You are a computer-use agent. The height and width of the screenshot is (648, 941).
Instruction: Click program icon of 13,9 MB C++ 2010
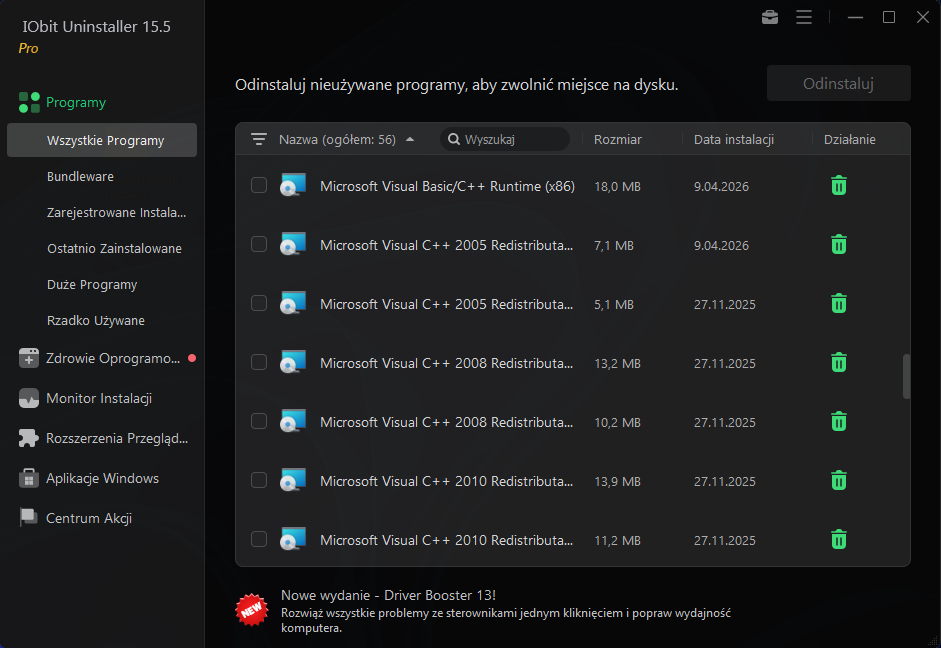(293, 480)
